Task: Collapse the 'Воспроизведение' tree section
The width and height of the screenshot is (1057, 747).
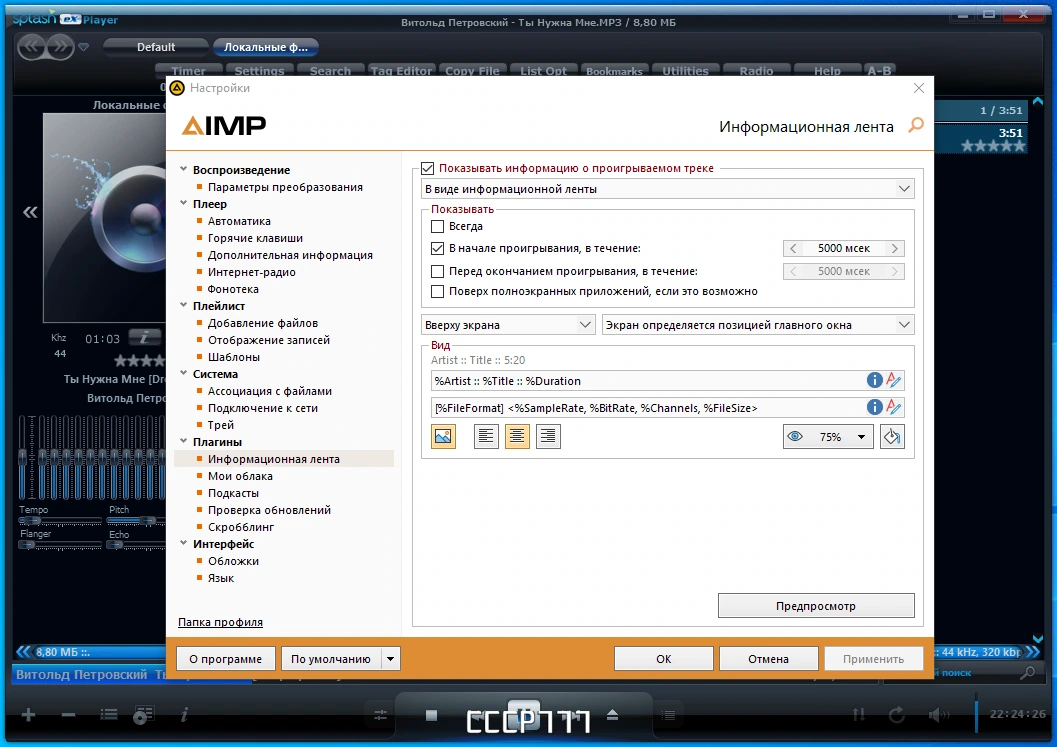Action: pos(183,169)
